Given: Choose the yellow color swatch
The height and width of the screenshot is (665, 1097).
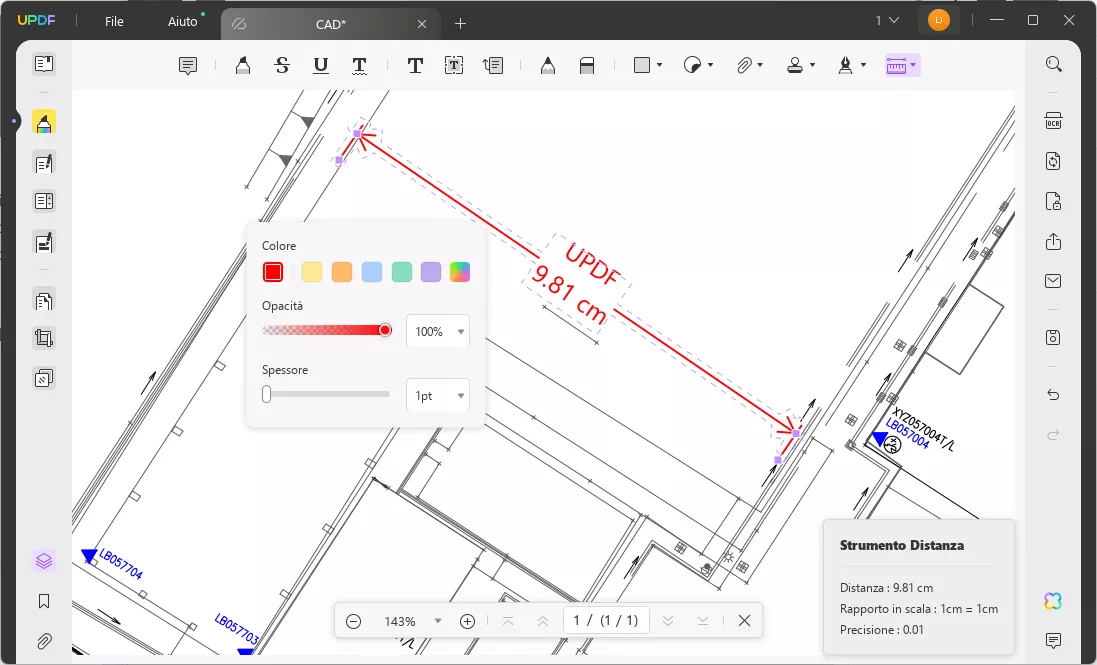Looking at the screenshot, I should click(x=311, y=272).
